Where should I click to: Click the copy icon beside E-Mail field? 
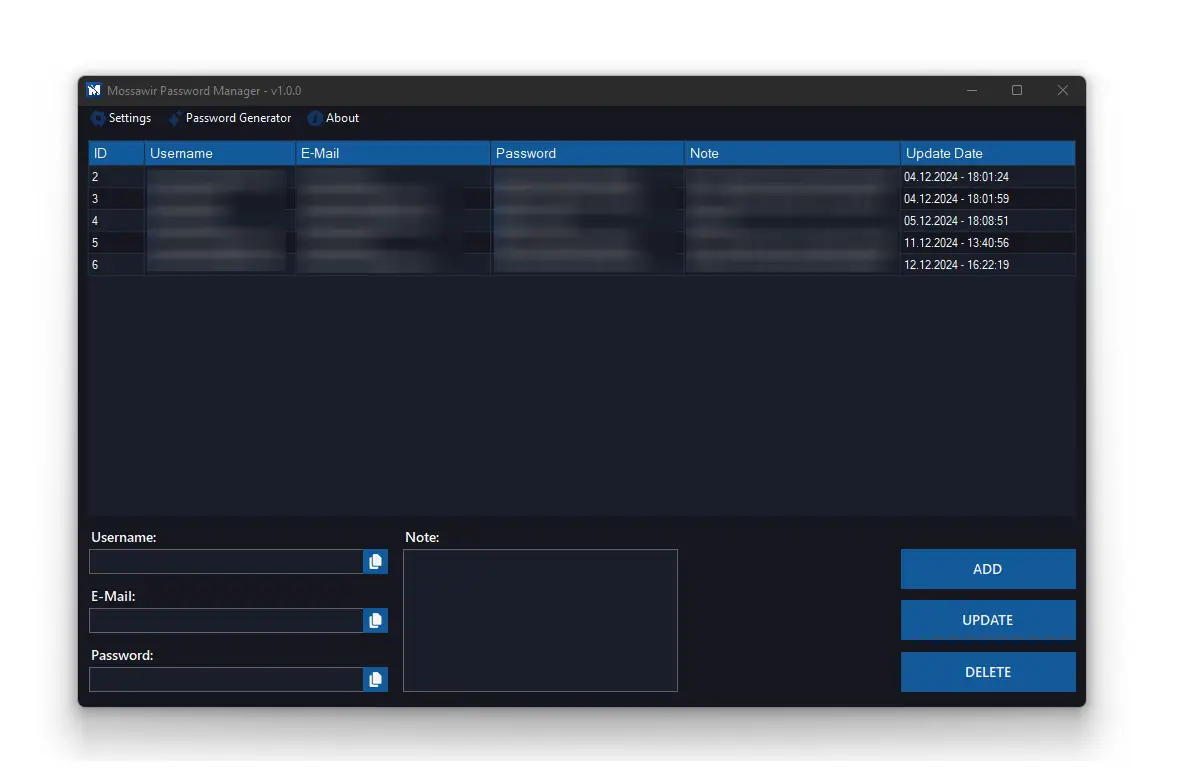375,621
